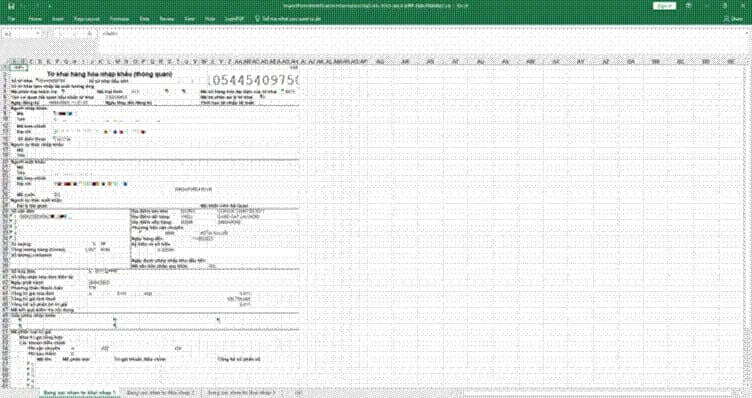The width and height of the screenshot is (752, 398).
Task: Open Customize Quick Access Toolbar dropdown arrow
Action: 50,6
